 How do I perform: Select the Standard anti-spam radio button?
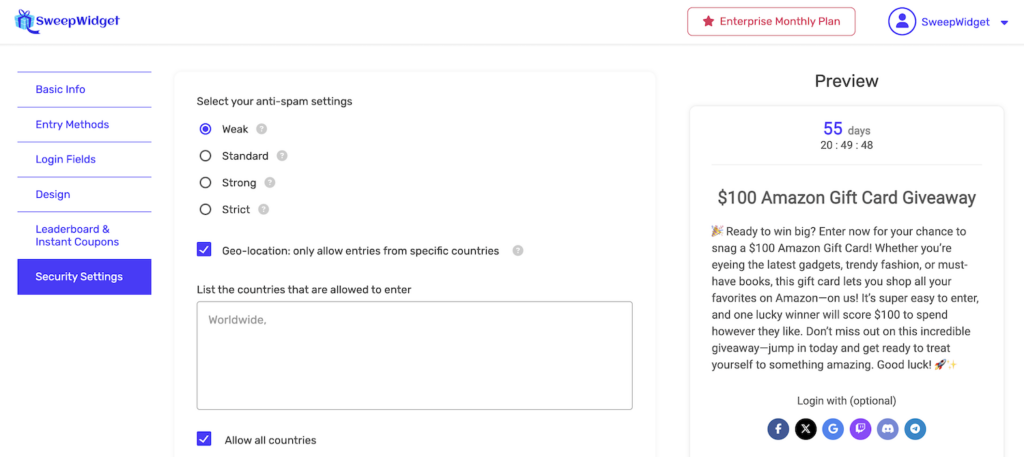click(206, 156)
